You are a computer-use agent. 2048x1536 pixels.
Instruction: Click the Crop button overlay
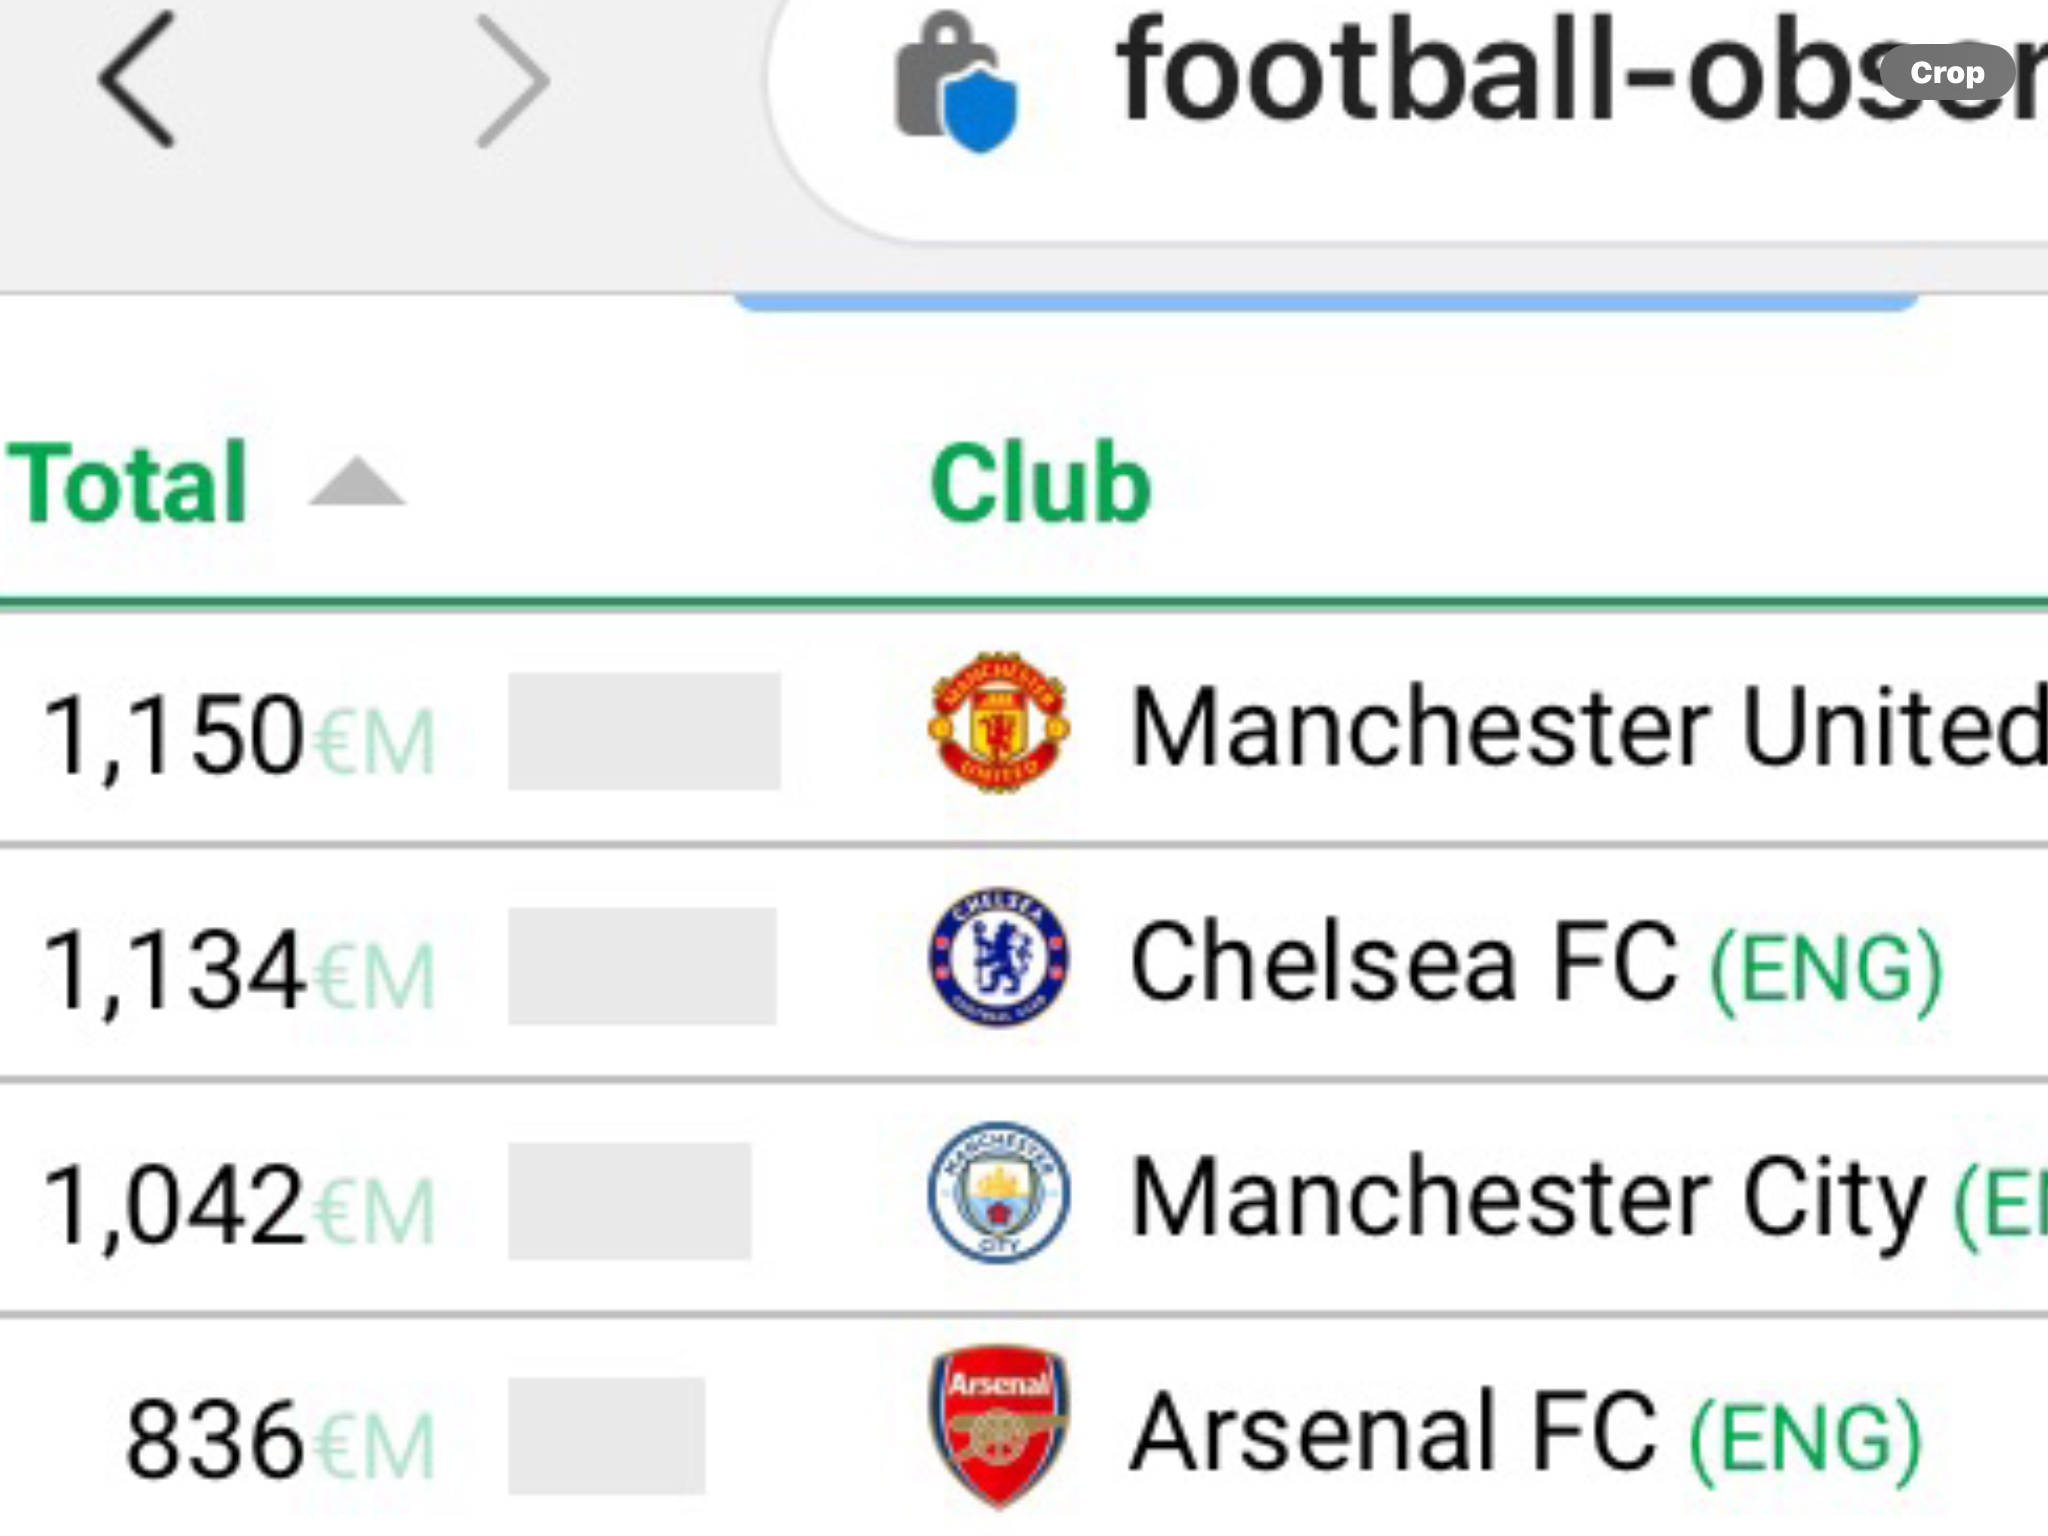(x=1946, y=72)
